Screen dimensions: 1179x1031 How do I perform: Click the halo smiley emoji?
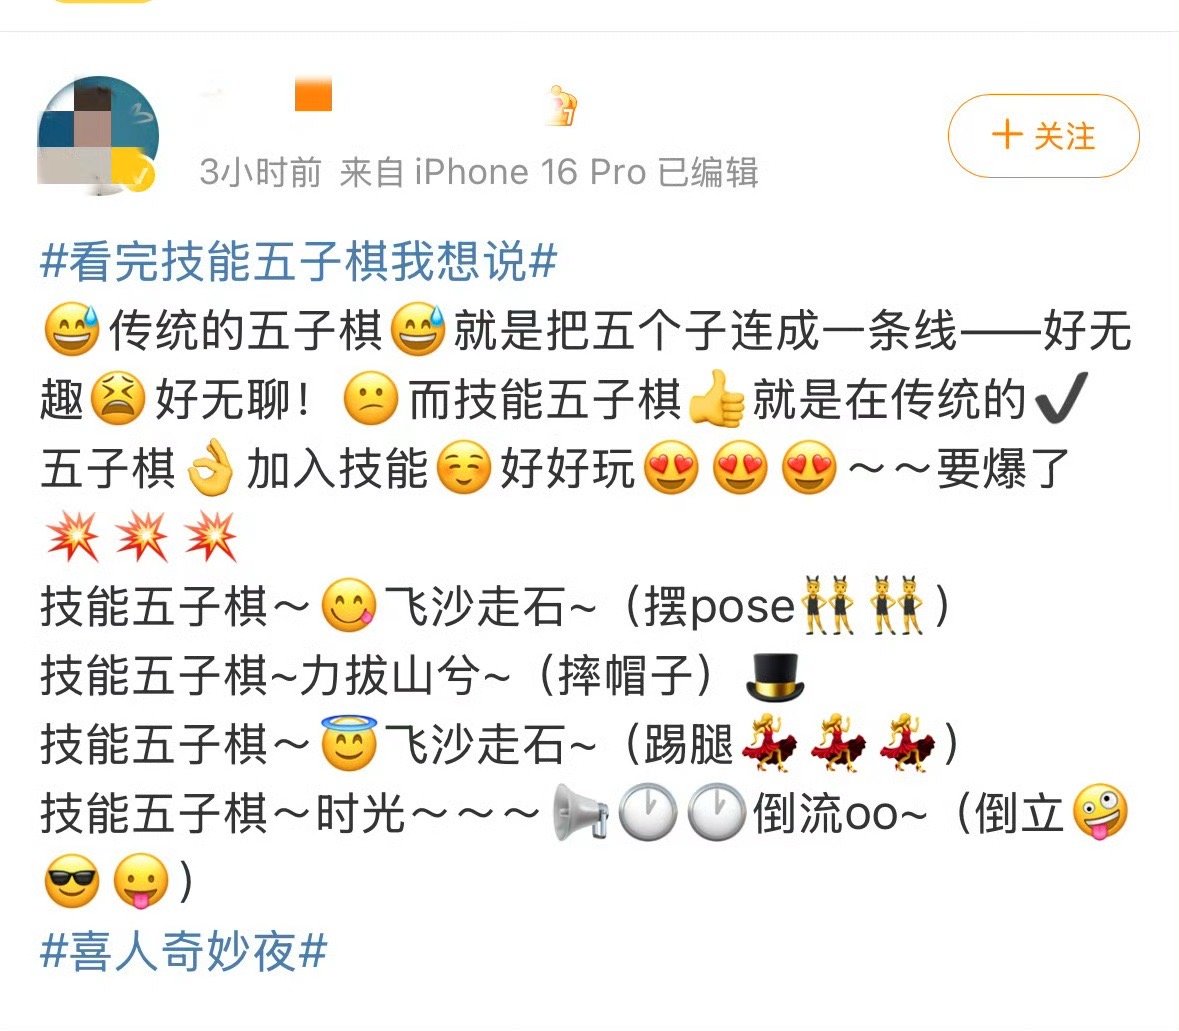(349, 743)
